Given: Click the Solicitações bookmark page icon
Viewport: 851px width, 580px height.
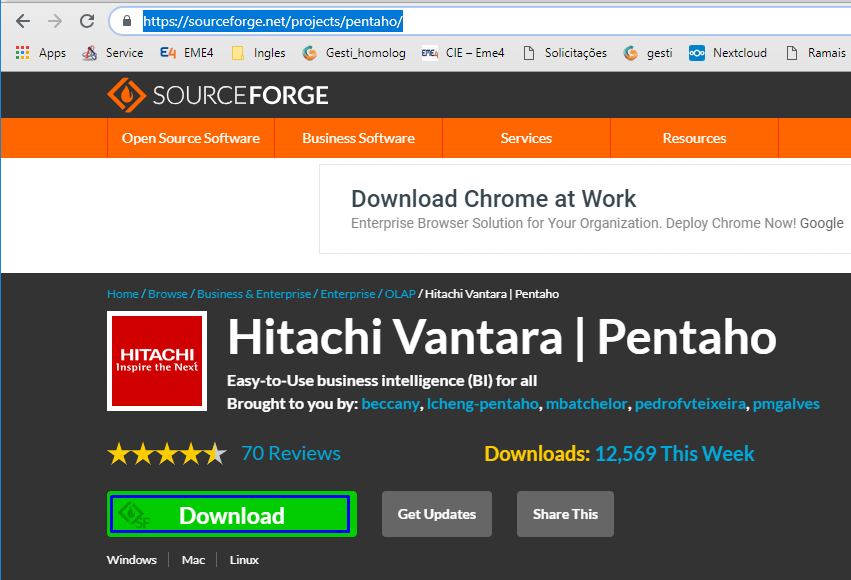Looking at the screenshot, I should (529, 53).
